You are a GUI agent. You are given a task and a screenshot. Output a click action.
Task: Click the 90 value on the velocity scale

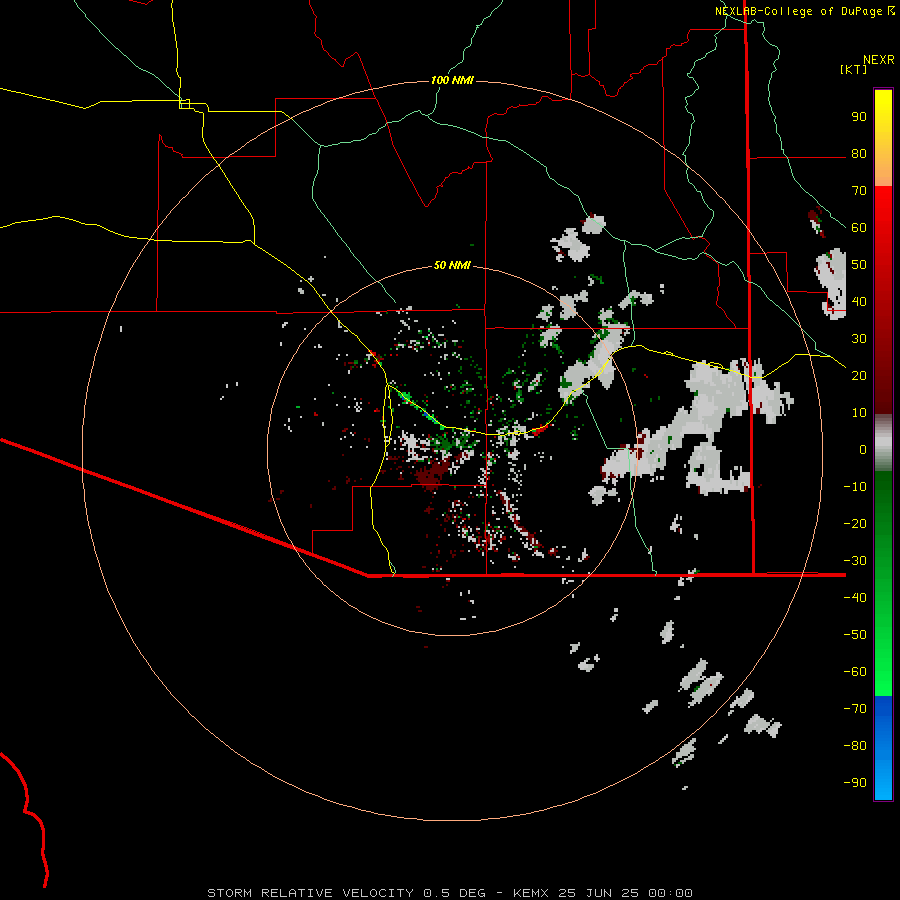(x=859, y=117)
